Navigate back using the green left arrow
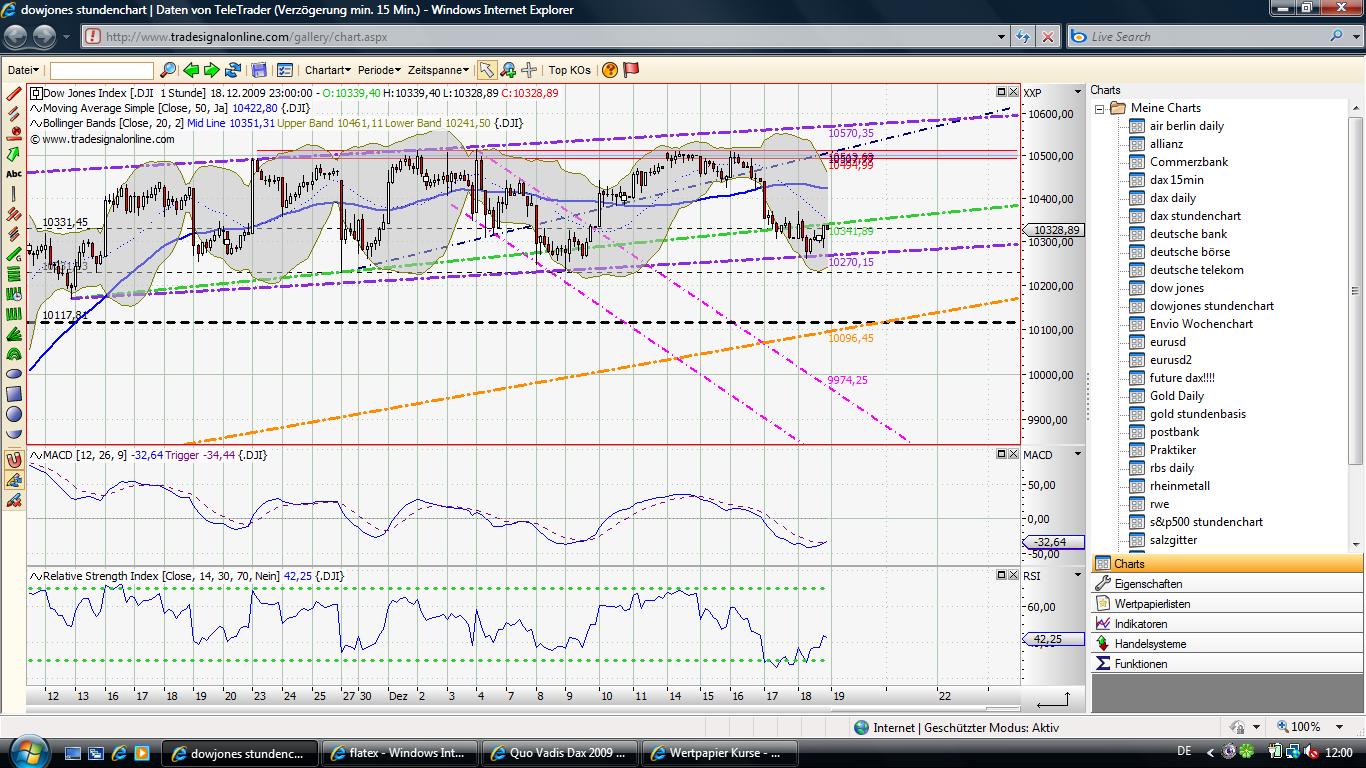 point(190,70)
